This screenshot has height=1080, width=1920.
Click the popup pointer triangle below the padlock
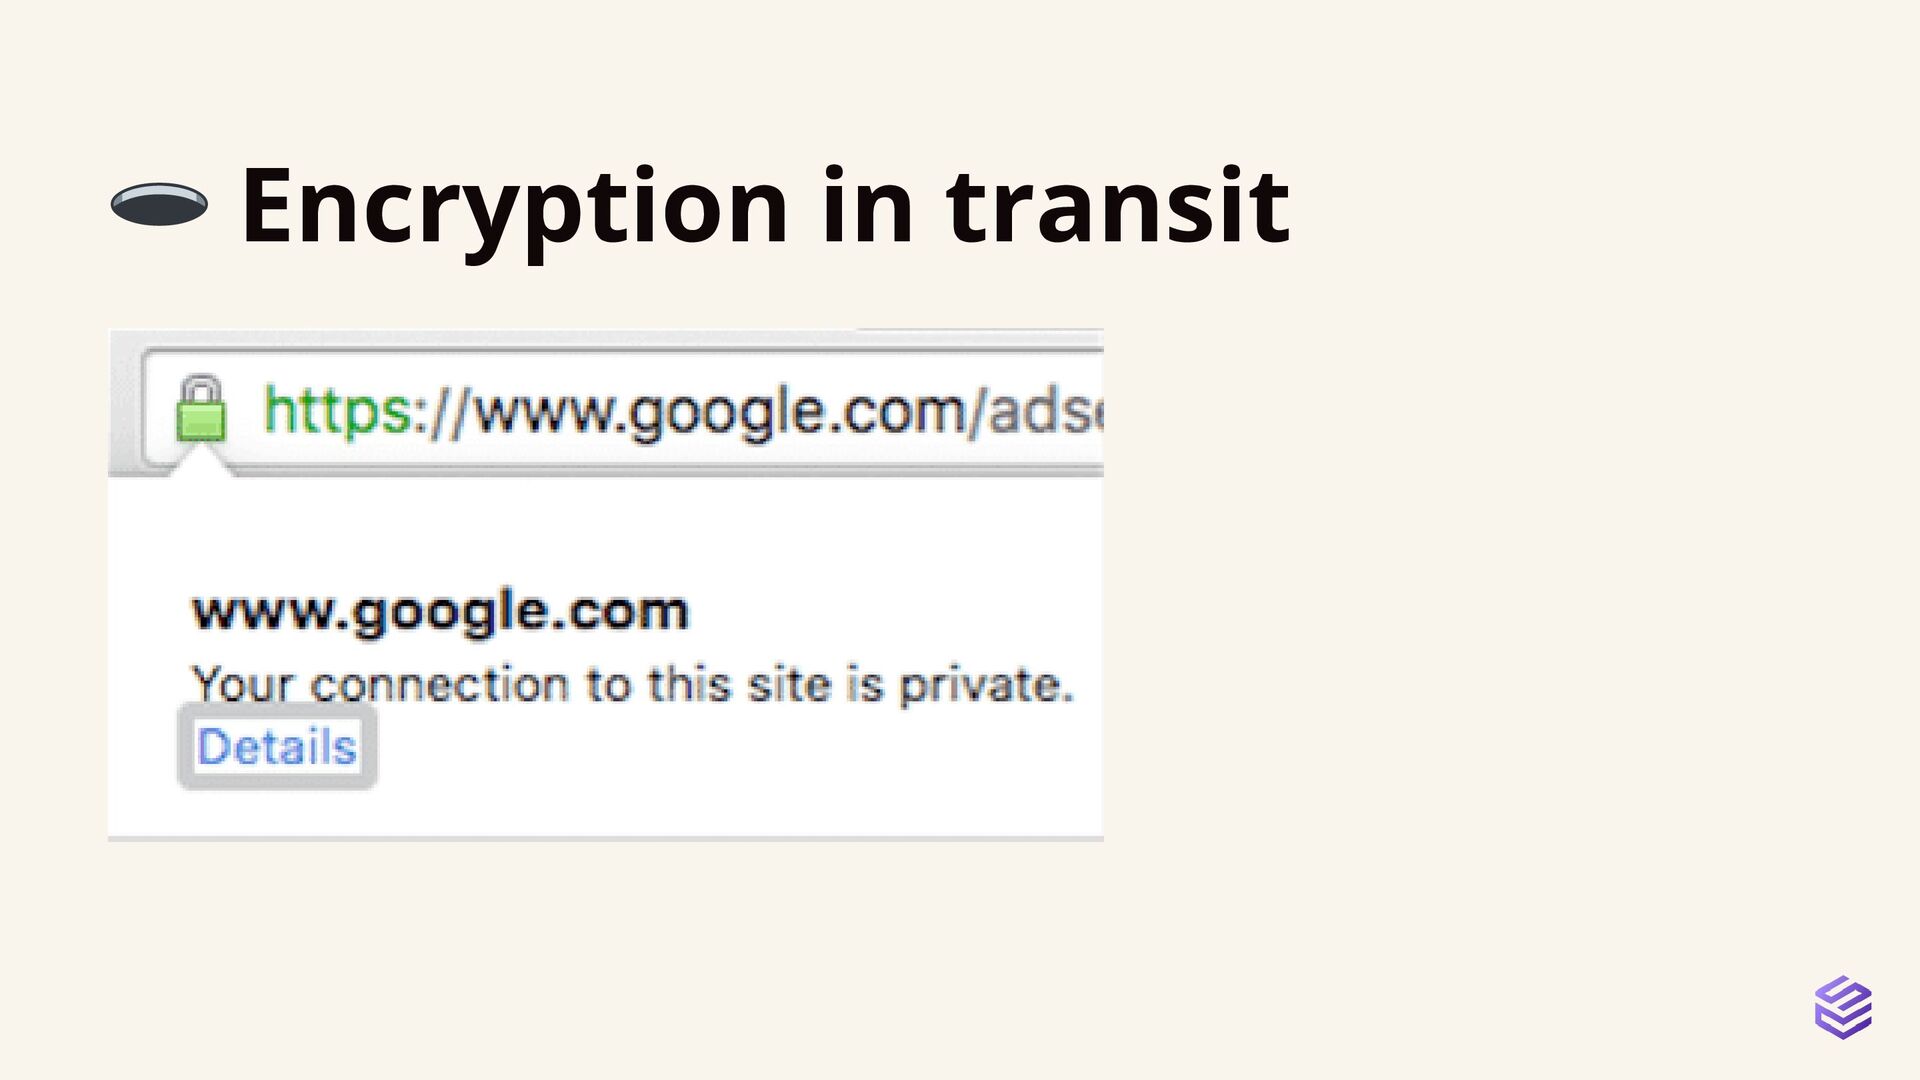[x=202, y=462]
